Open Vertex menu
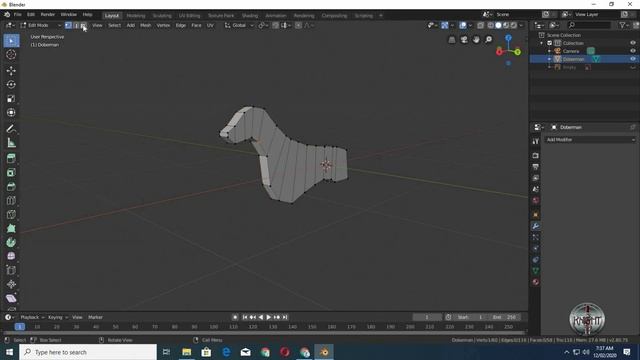 coord(163,25)
